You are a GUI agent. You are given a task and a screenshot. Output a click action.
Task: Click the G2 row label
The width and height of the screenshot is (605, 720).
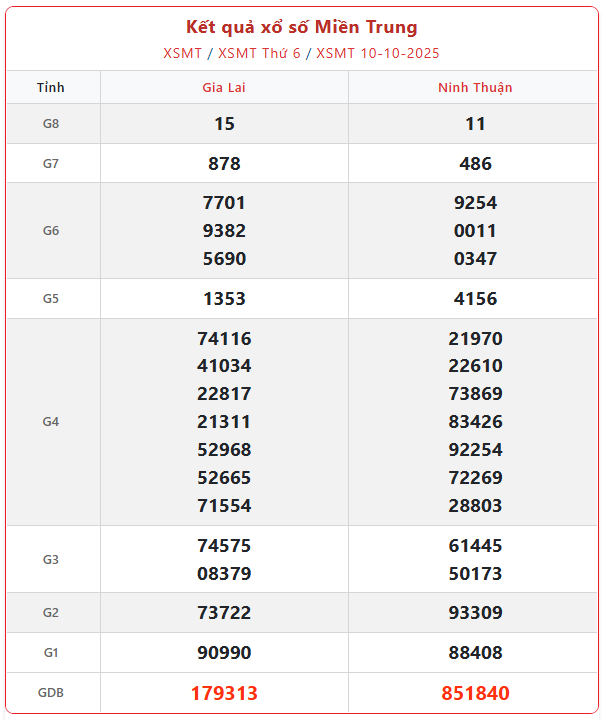point(51,613)
